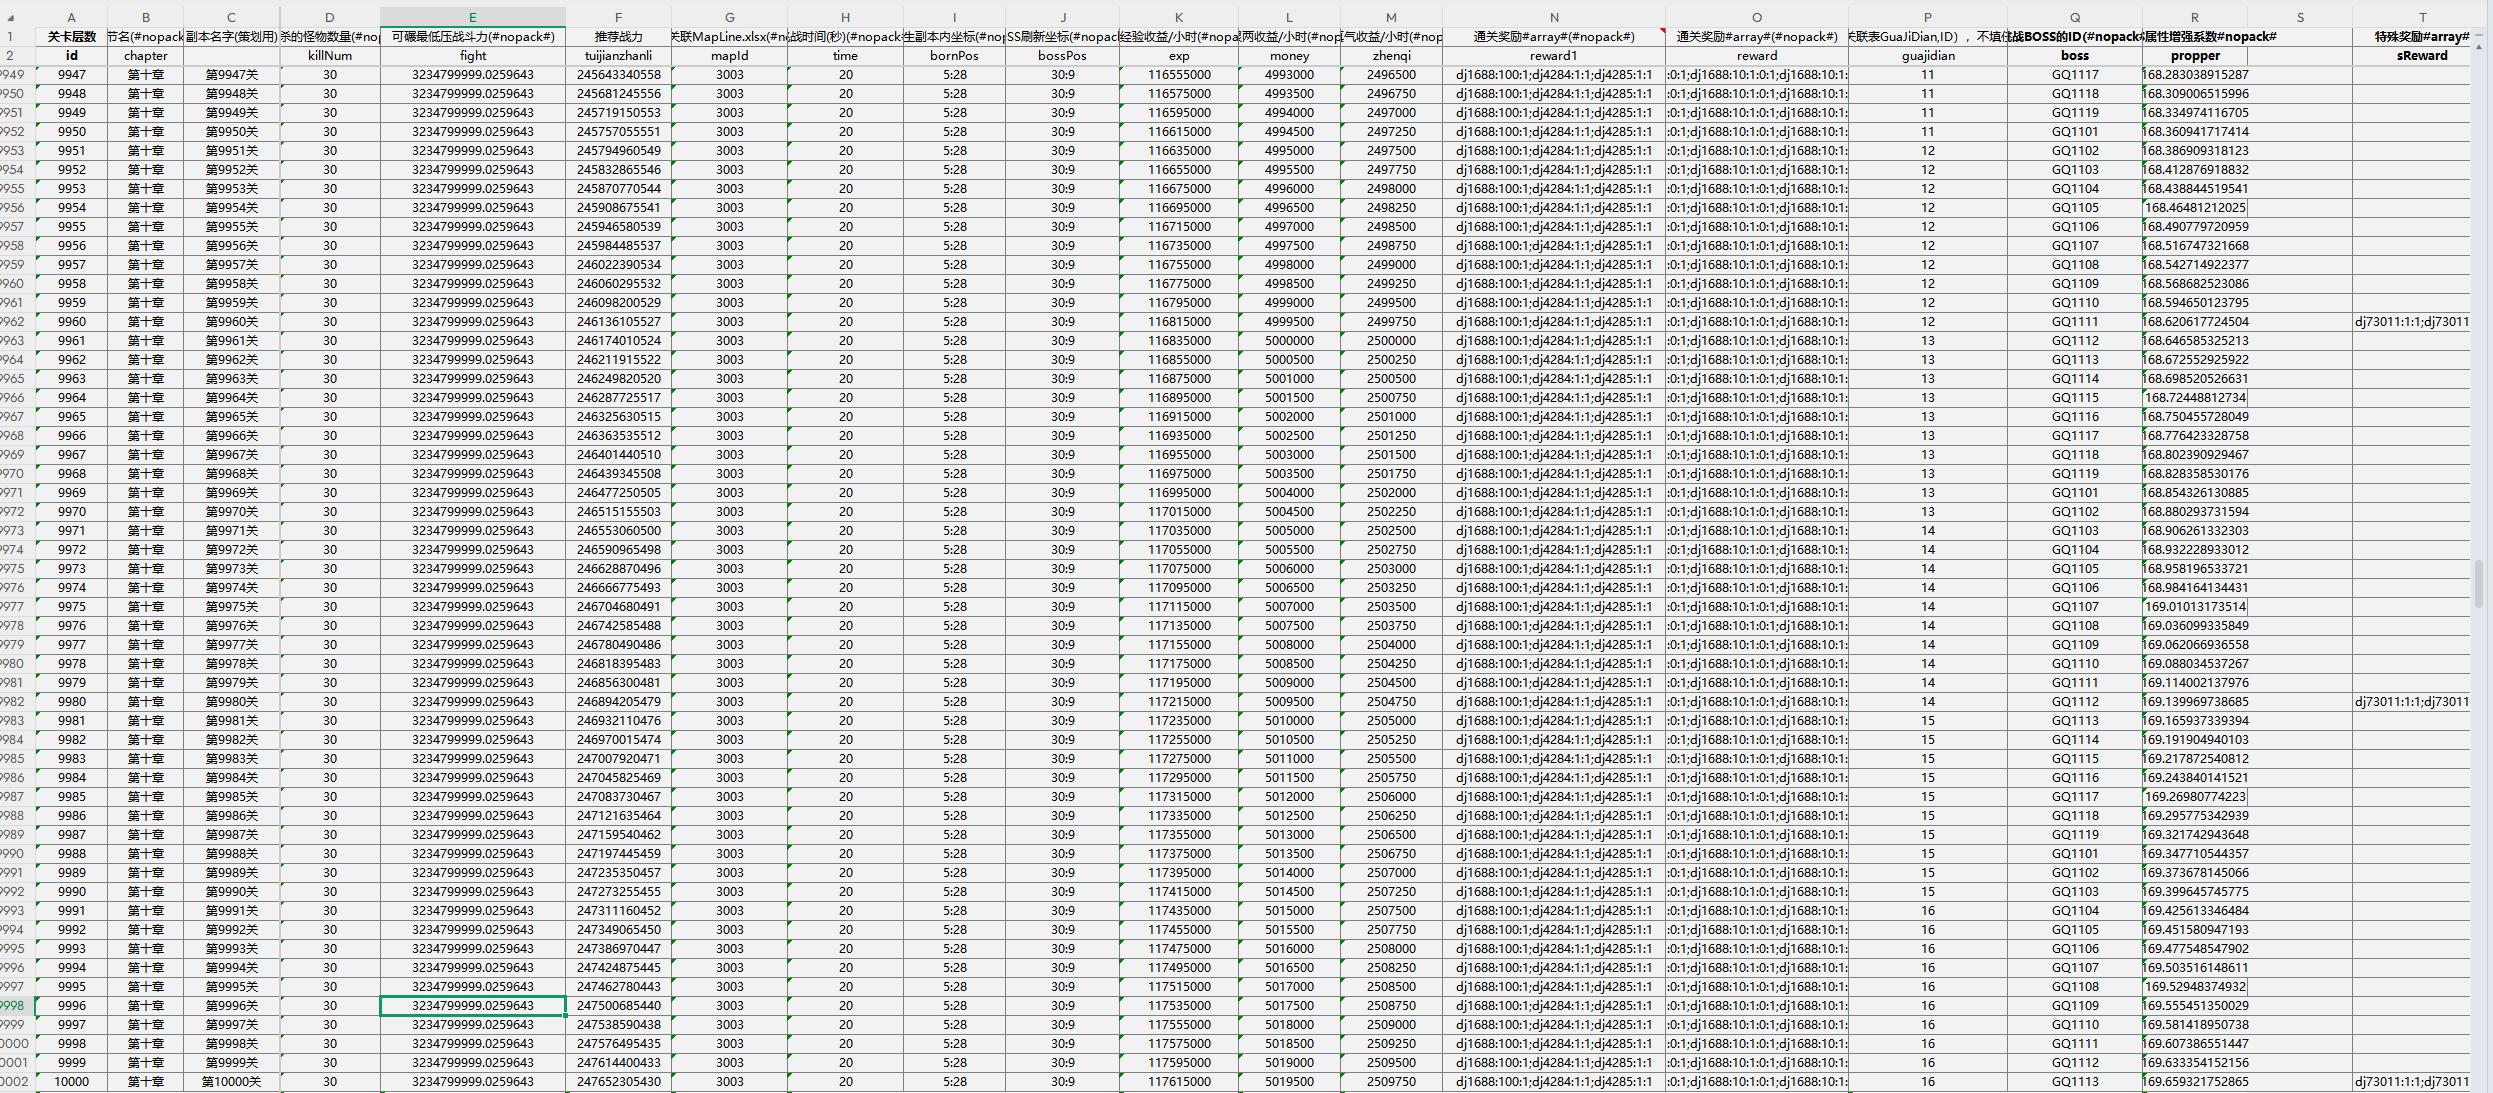Select column E header

[473, 17]
